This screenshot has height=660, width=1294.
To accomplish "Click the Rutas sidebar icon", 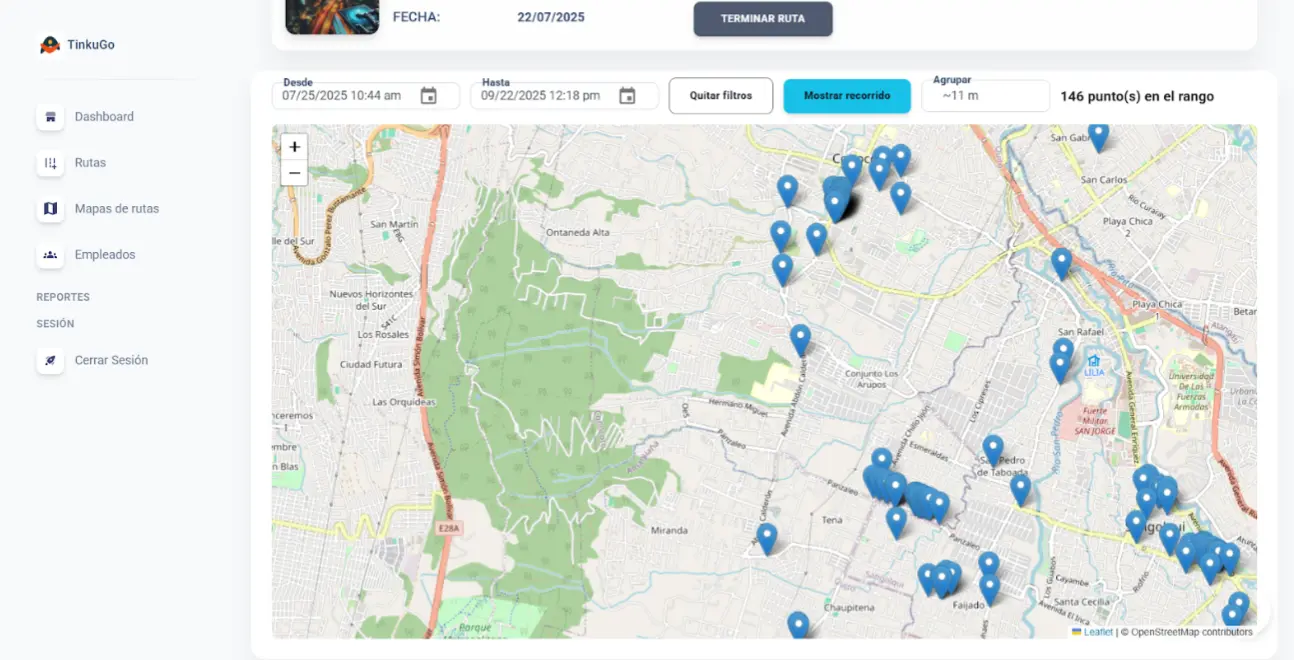I will tap(50, 163).
